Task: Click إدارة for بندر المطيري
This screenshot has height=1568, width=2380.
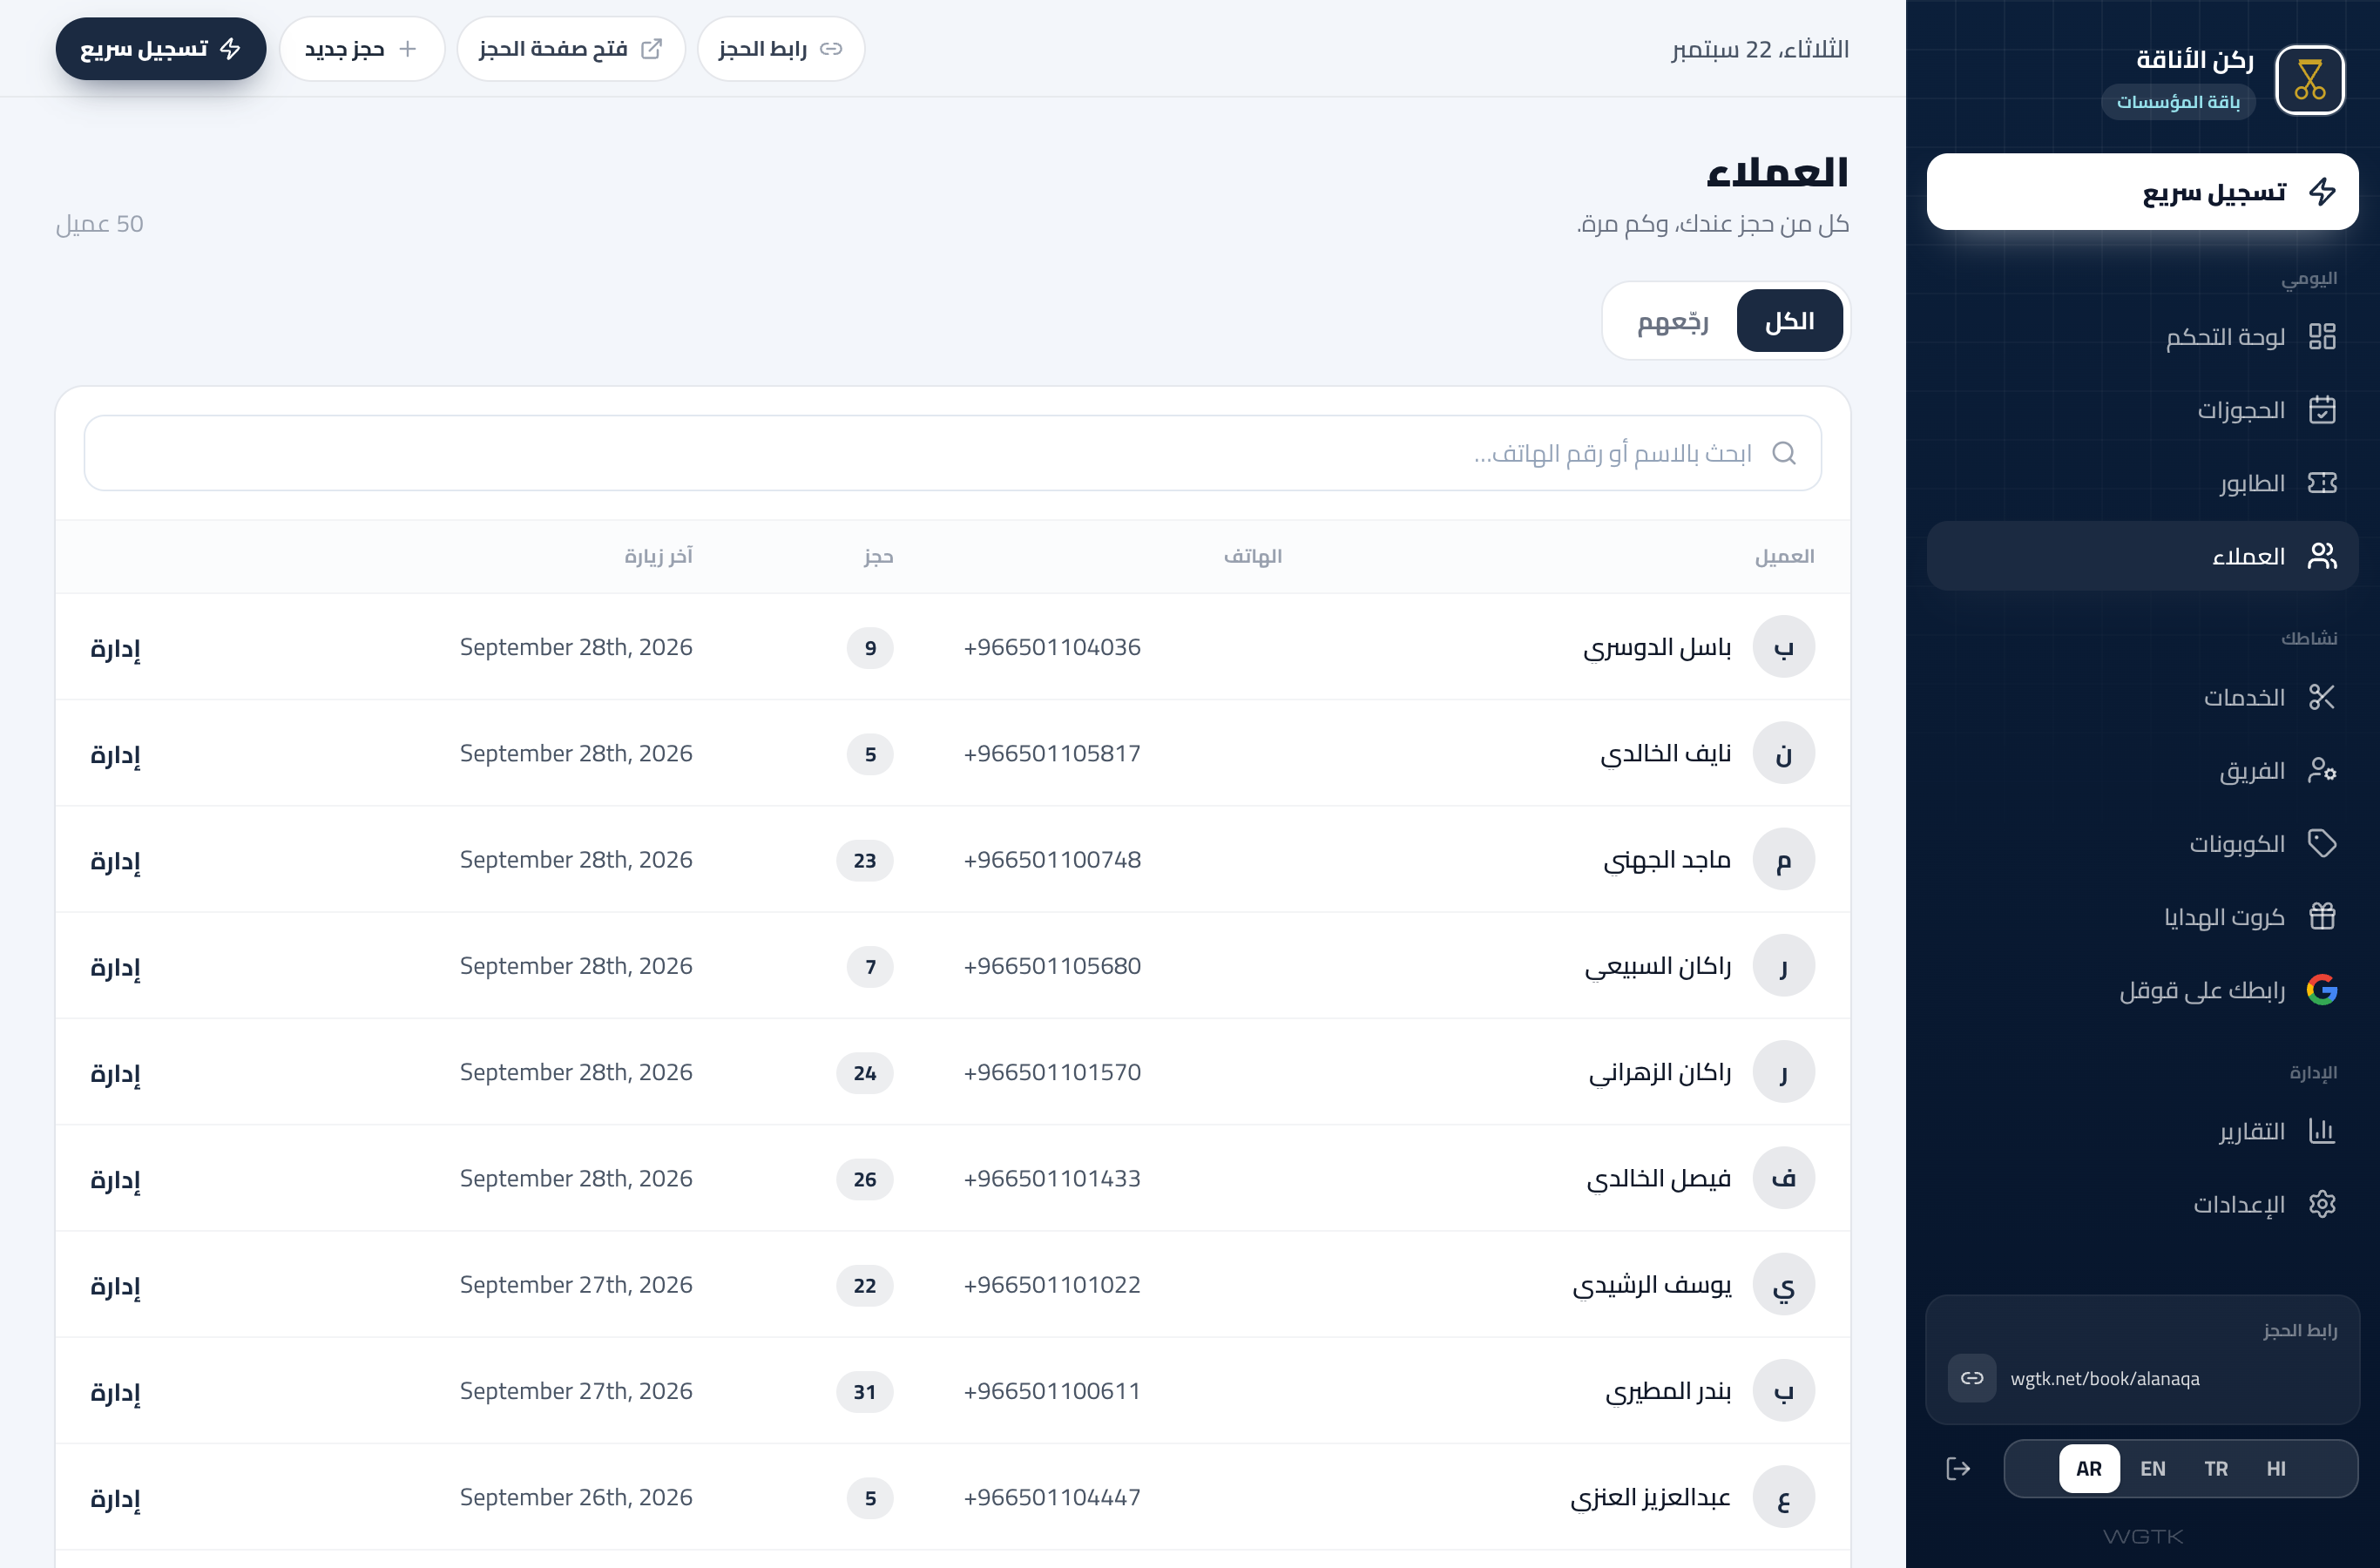Action: (x=116, y=1392)
